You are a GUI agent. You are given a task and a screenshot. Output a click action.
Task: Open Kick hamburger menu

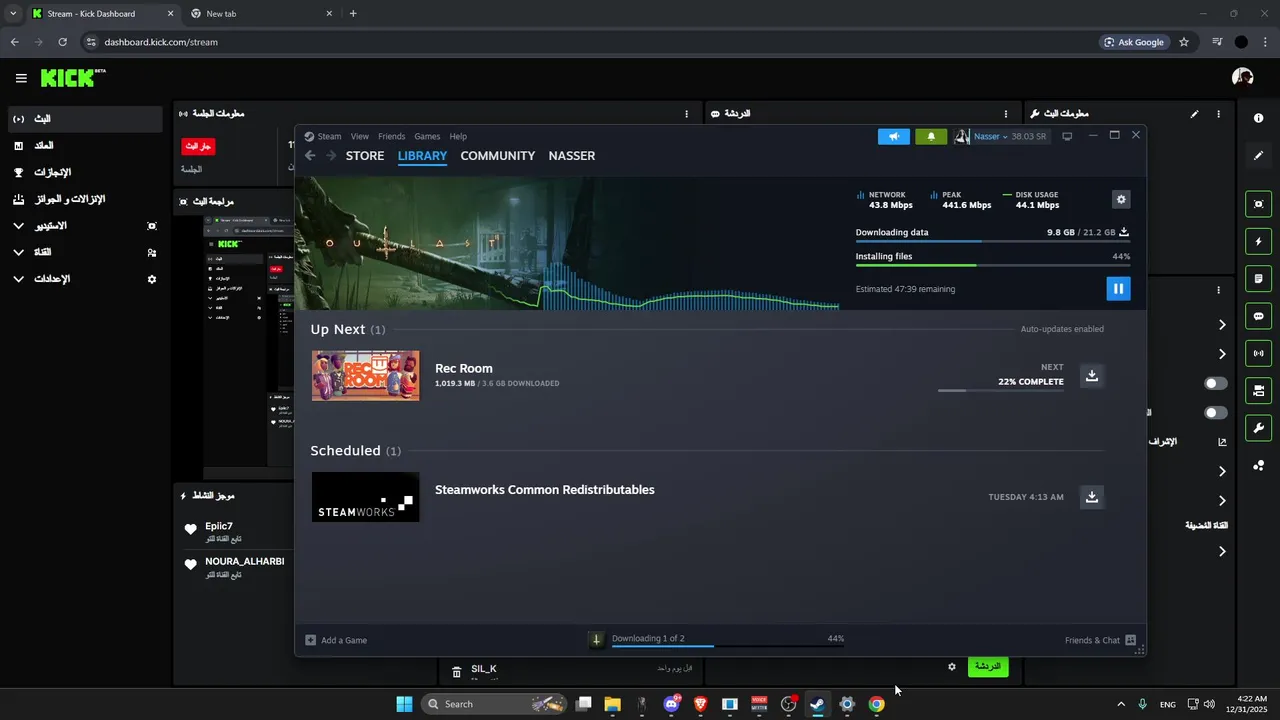[x=21, y=78]
